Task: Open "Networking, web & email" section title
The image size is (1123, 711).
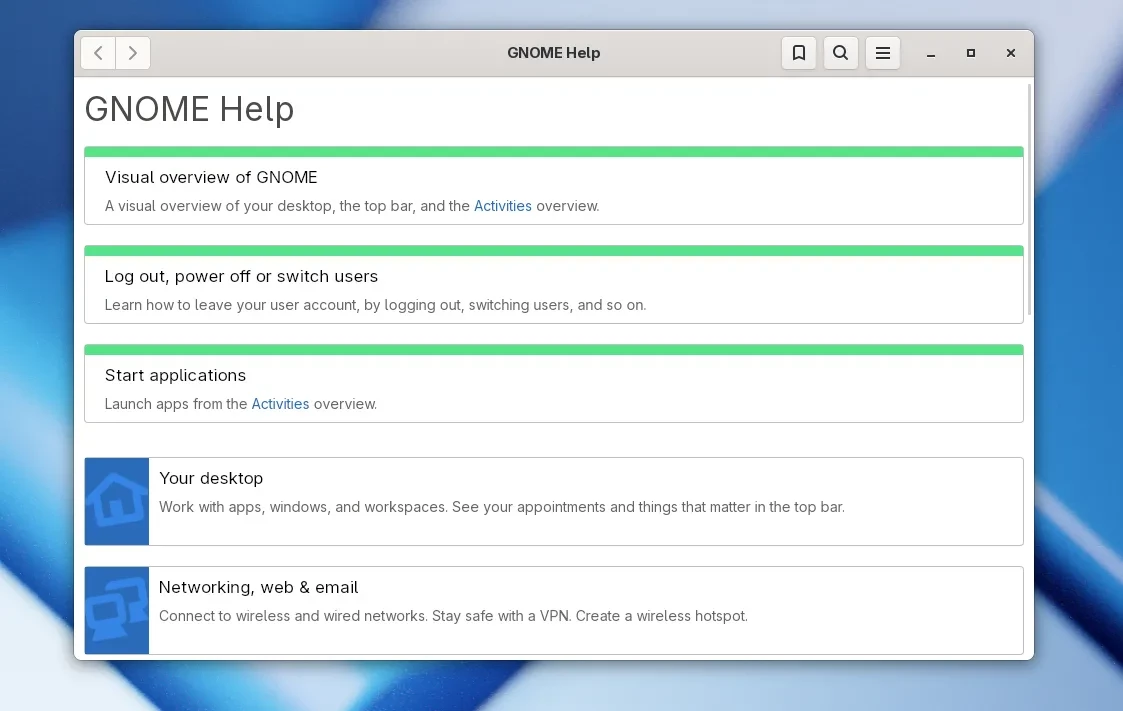Action: [x=258, y=587]
